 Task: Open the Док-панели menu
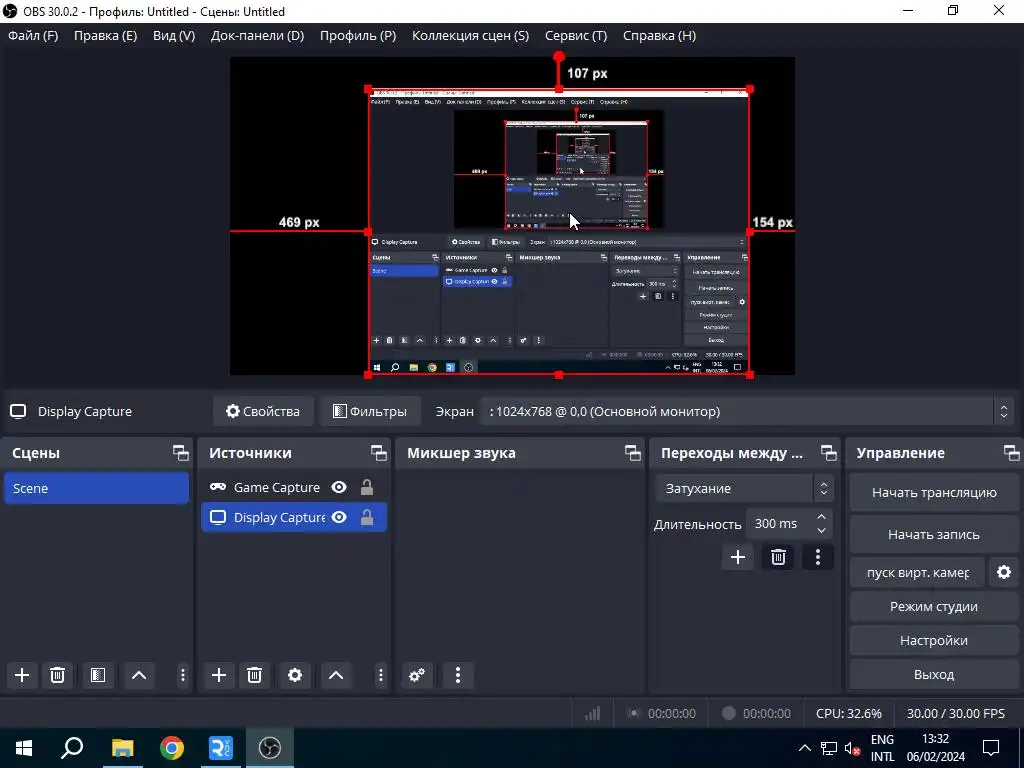257,36
